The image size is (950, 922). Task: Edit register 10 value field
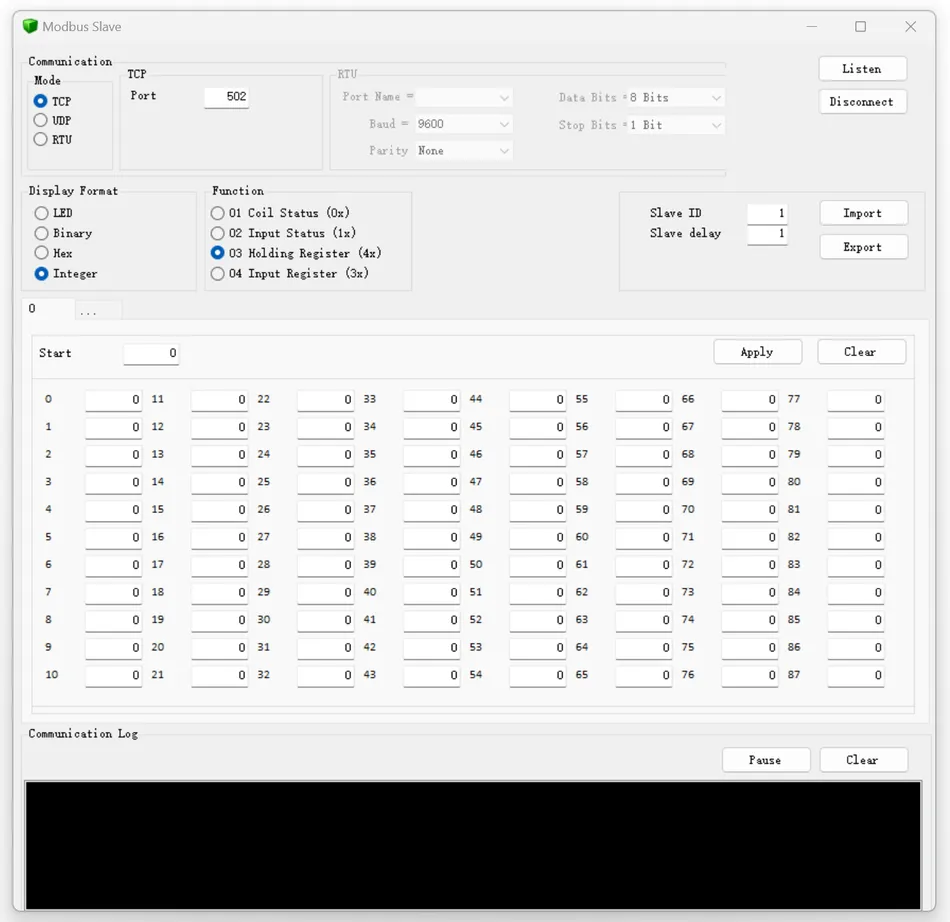pyautogui.click(x=113, y=675)
